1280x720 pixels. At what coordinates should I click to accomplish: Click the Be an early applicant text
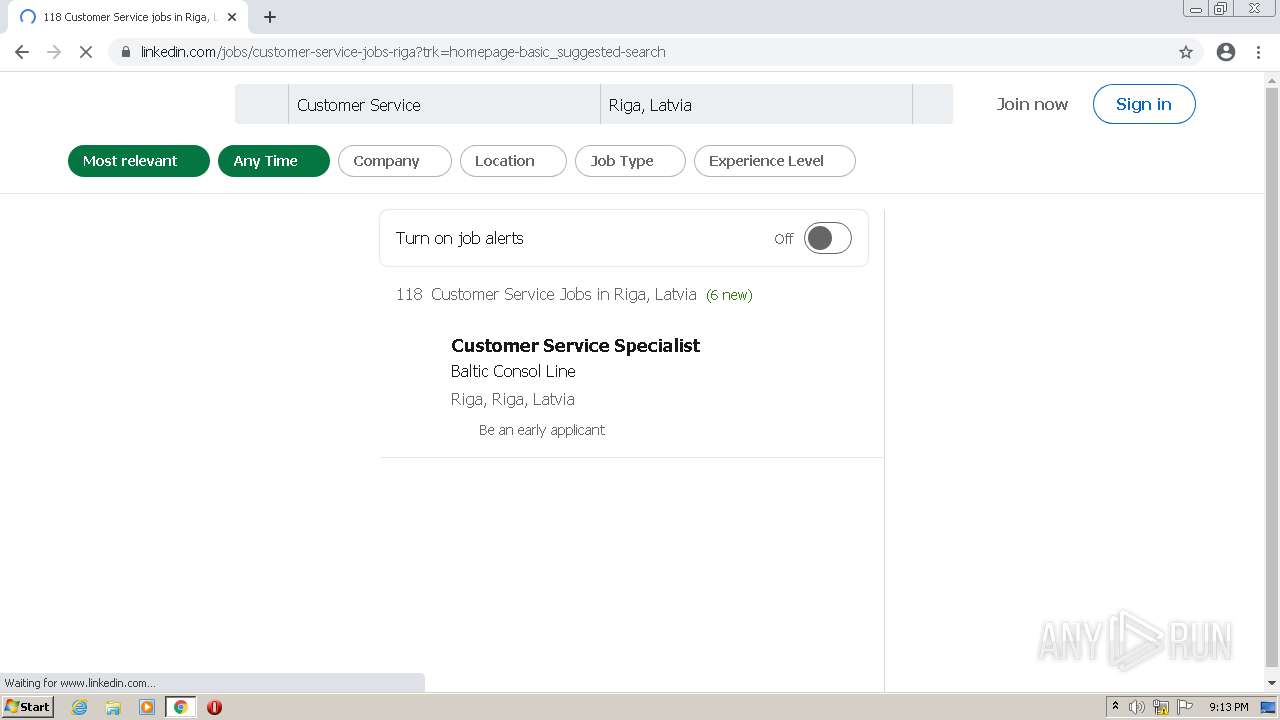coord(542,430)
